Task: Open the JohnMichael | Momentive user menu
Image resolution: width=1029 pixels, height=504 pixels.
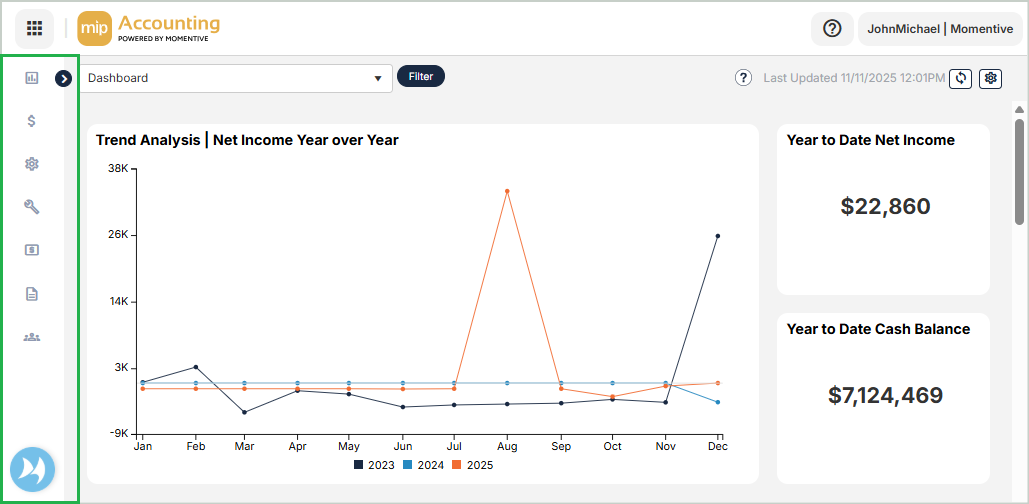Action: pos(940,29)
